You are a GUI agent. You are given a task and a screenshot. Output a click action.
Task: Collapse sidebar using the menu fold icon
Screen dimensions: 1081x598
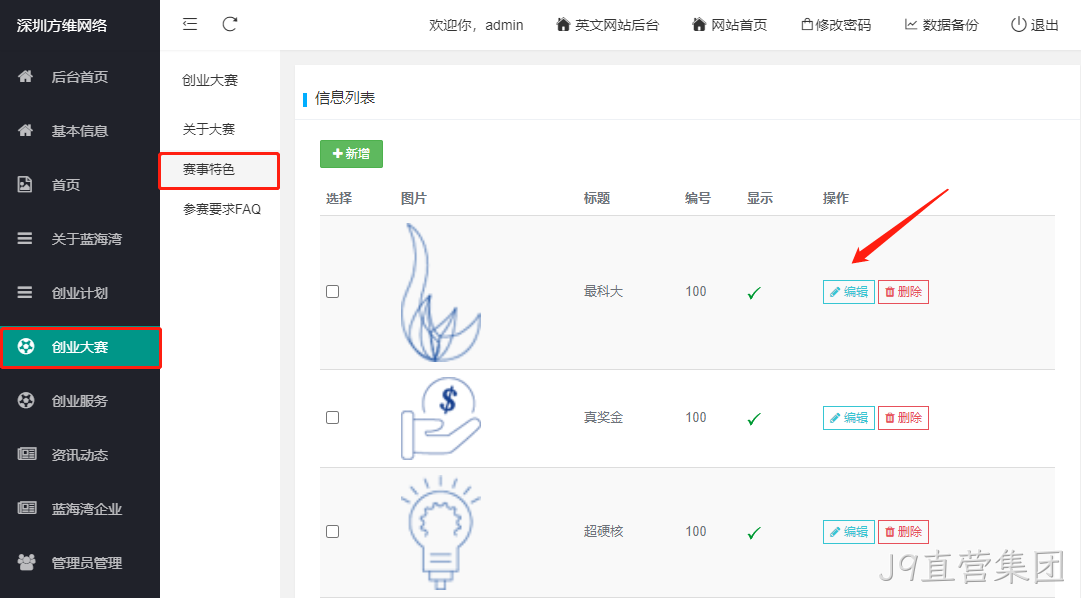(190, 24)
